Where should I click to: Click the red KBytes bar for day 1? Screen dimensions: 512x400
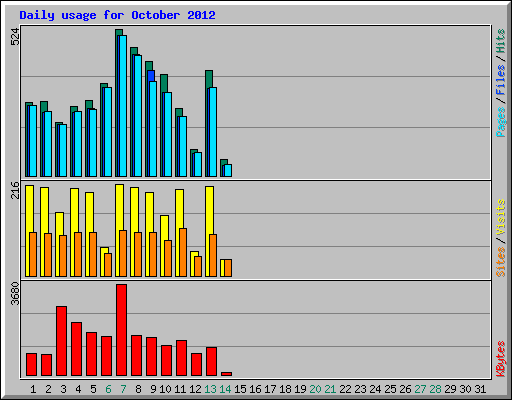(31, 365)
